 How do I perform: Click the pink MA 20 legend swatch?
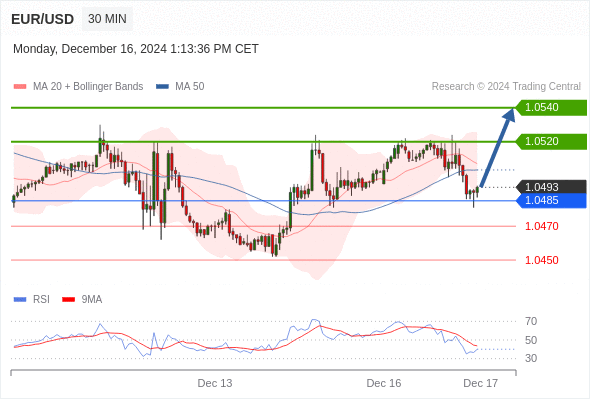point(20,87)
